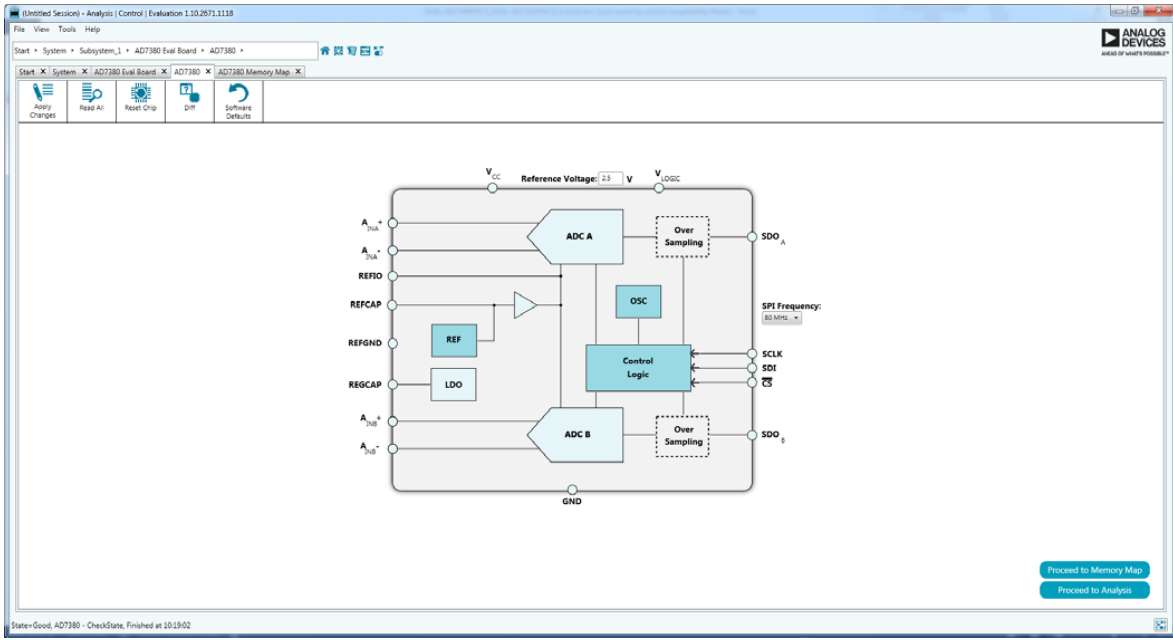Open the View menu
This screenshot has width=1173, height=640.
point(41,29)
